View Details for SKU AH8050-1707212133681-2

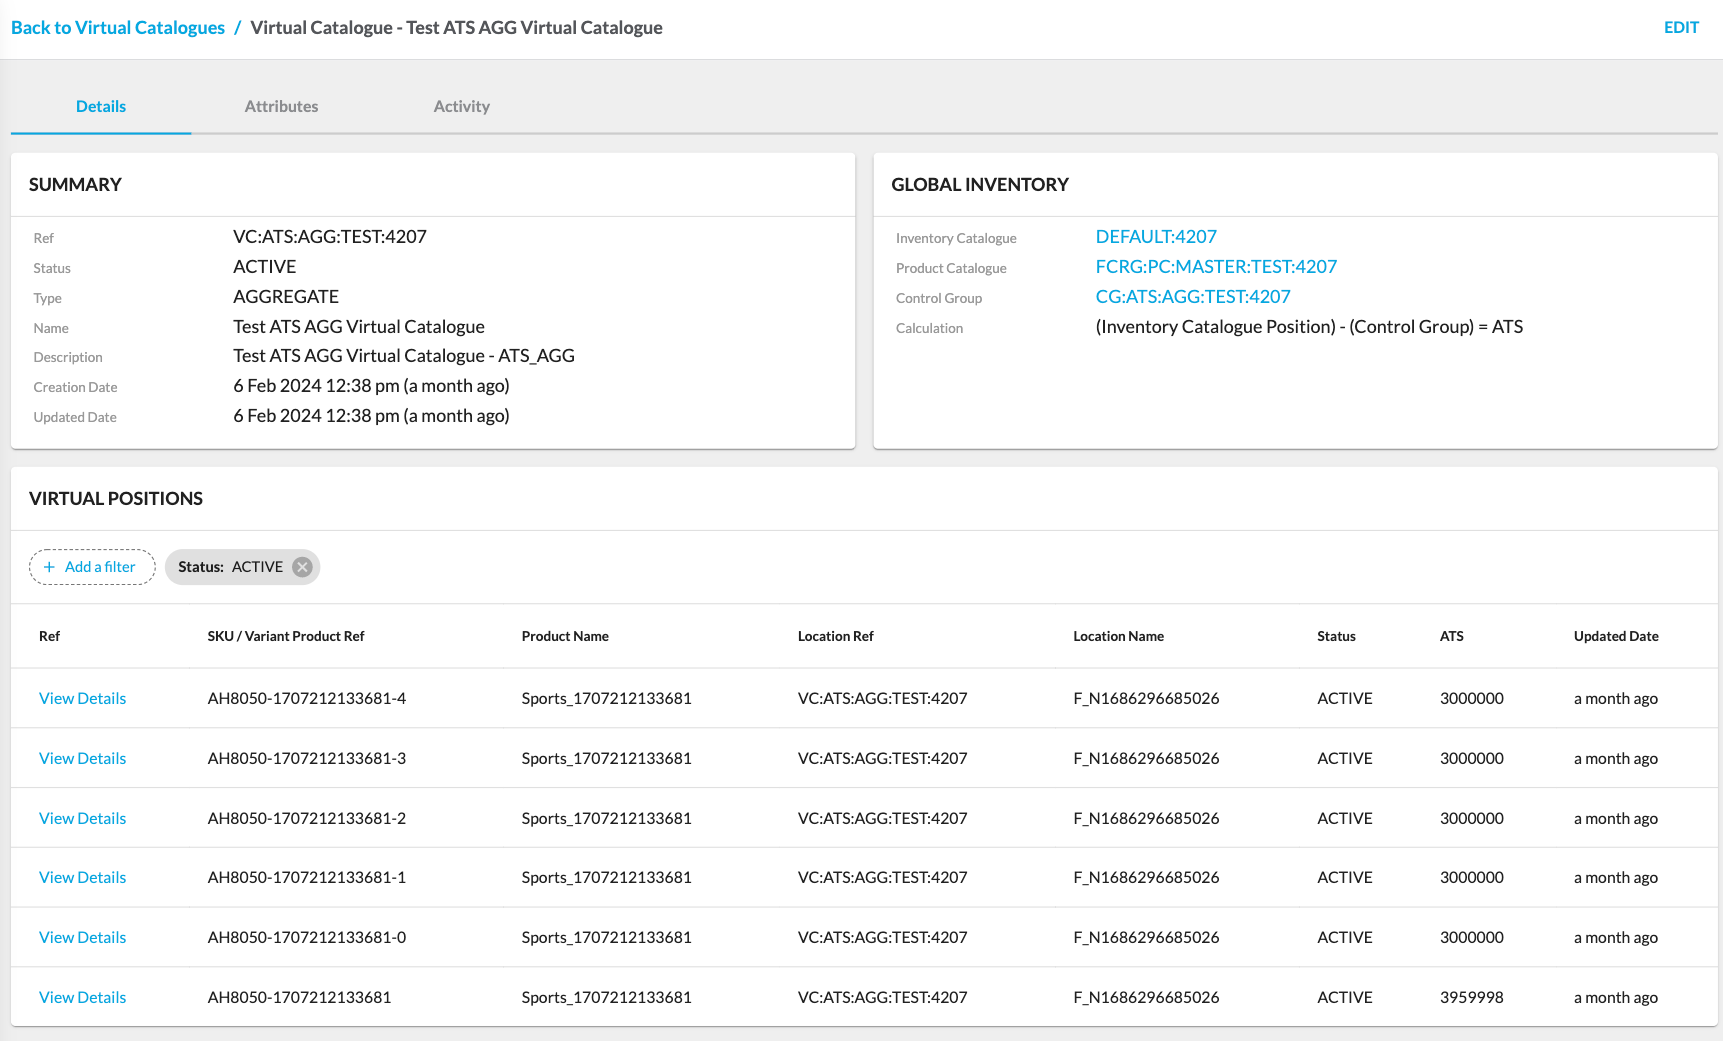point(82,817)
